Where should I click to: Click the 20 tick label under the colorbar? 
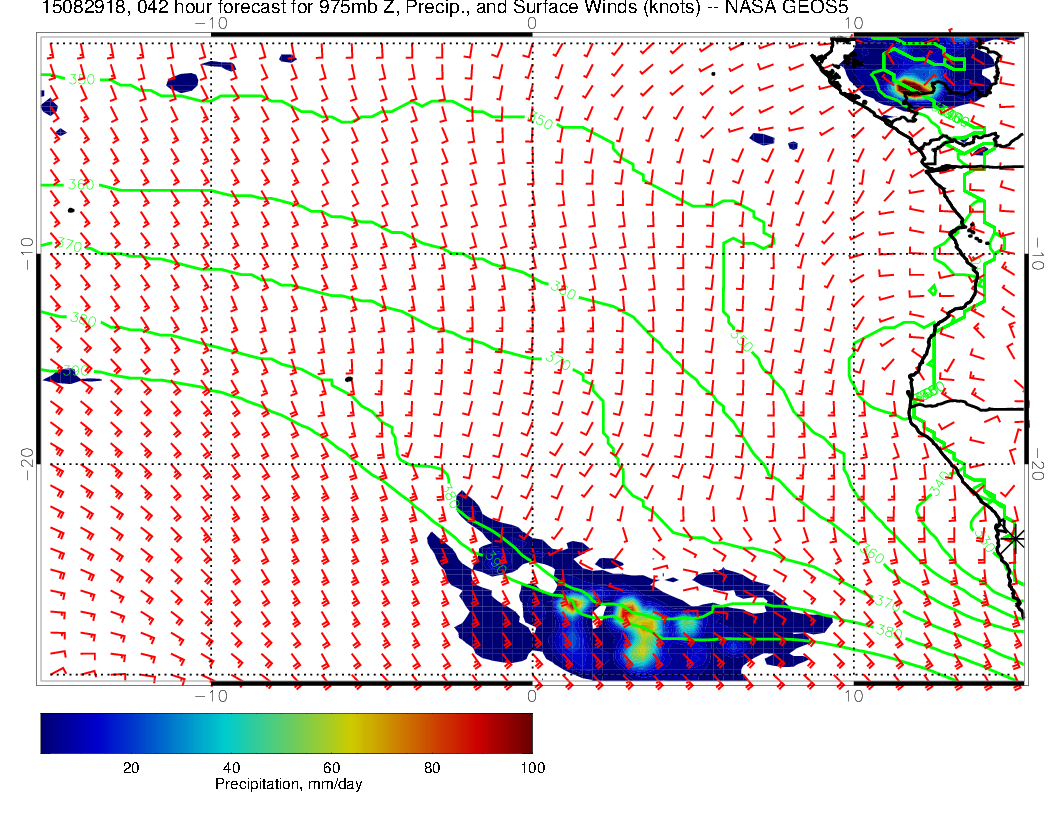tap(130, 767)
